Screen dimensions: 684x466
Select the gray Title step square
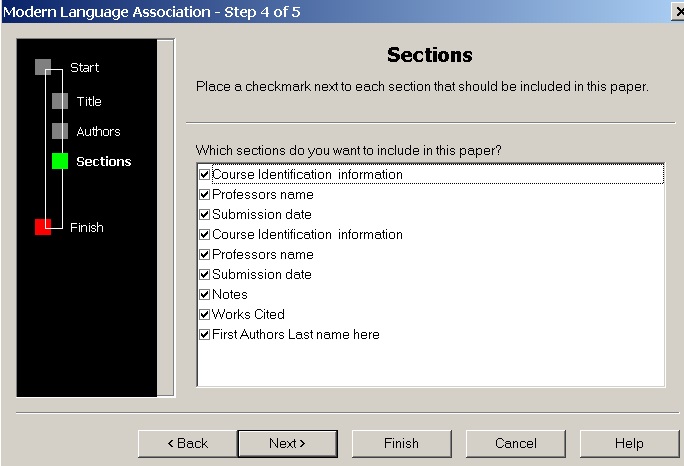point(60,101)
